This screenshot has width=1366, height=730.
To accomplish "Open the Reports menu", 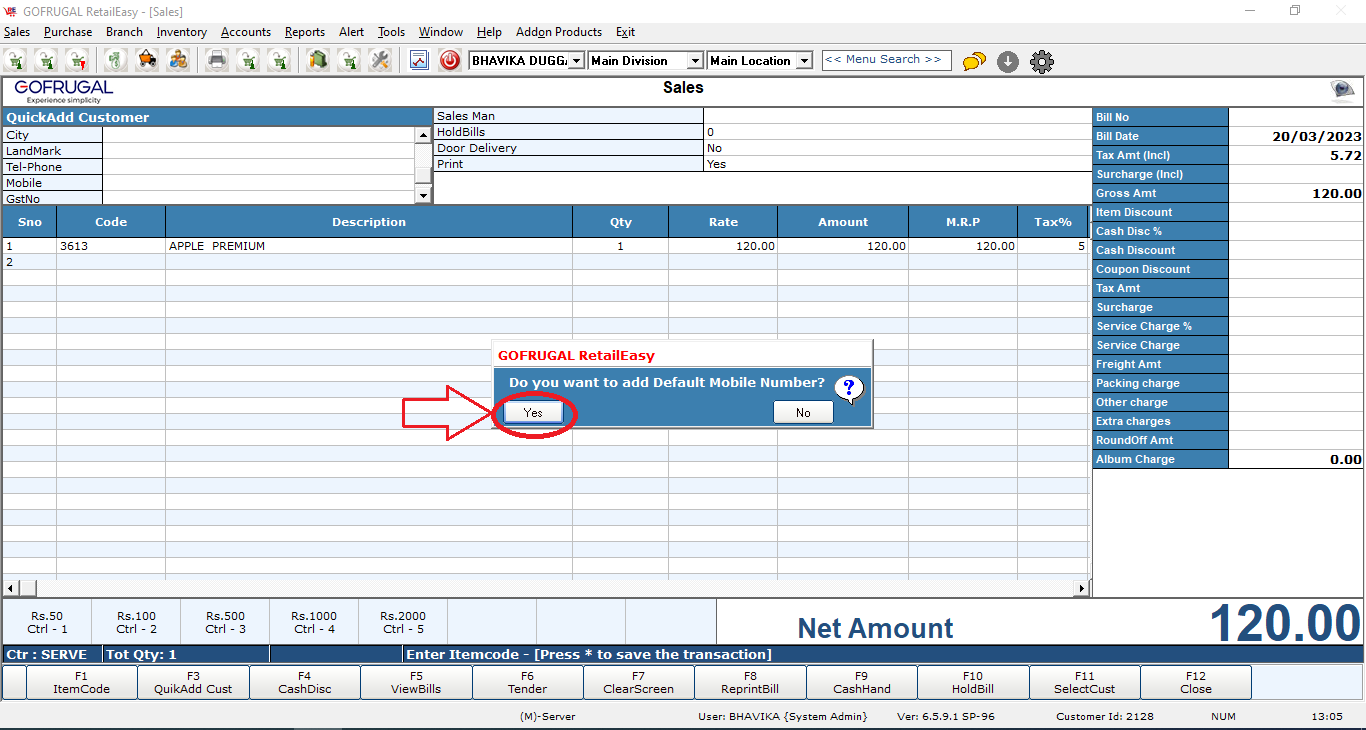I will [x=304, y=32].
